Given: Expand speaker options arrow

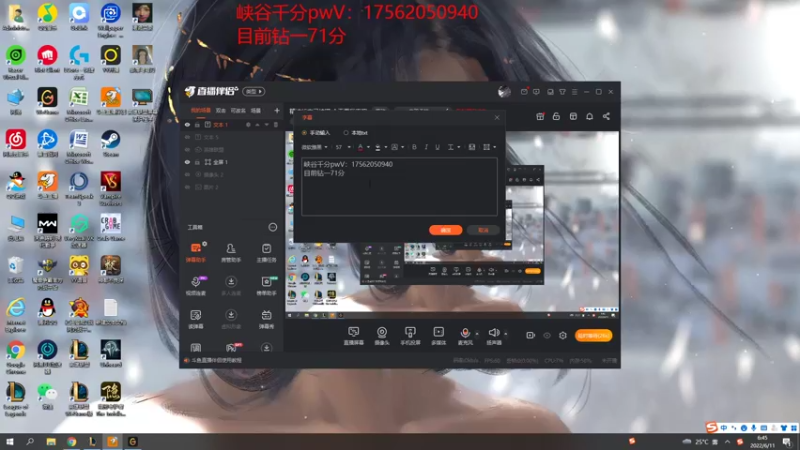Looking at the screenshot, I should [506, 334].
